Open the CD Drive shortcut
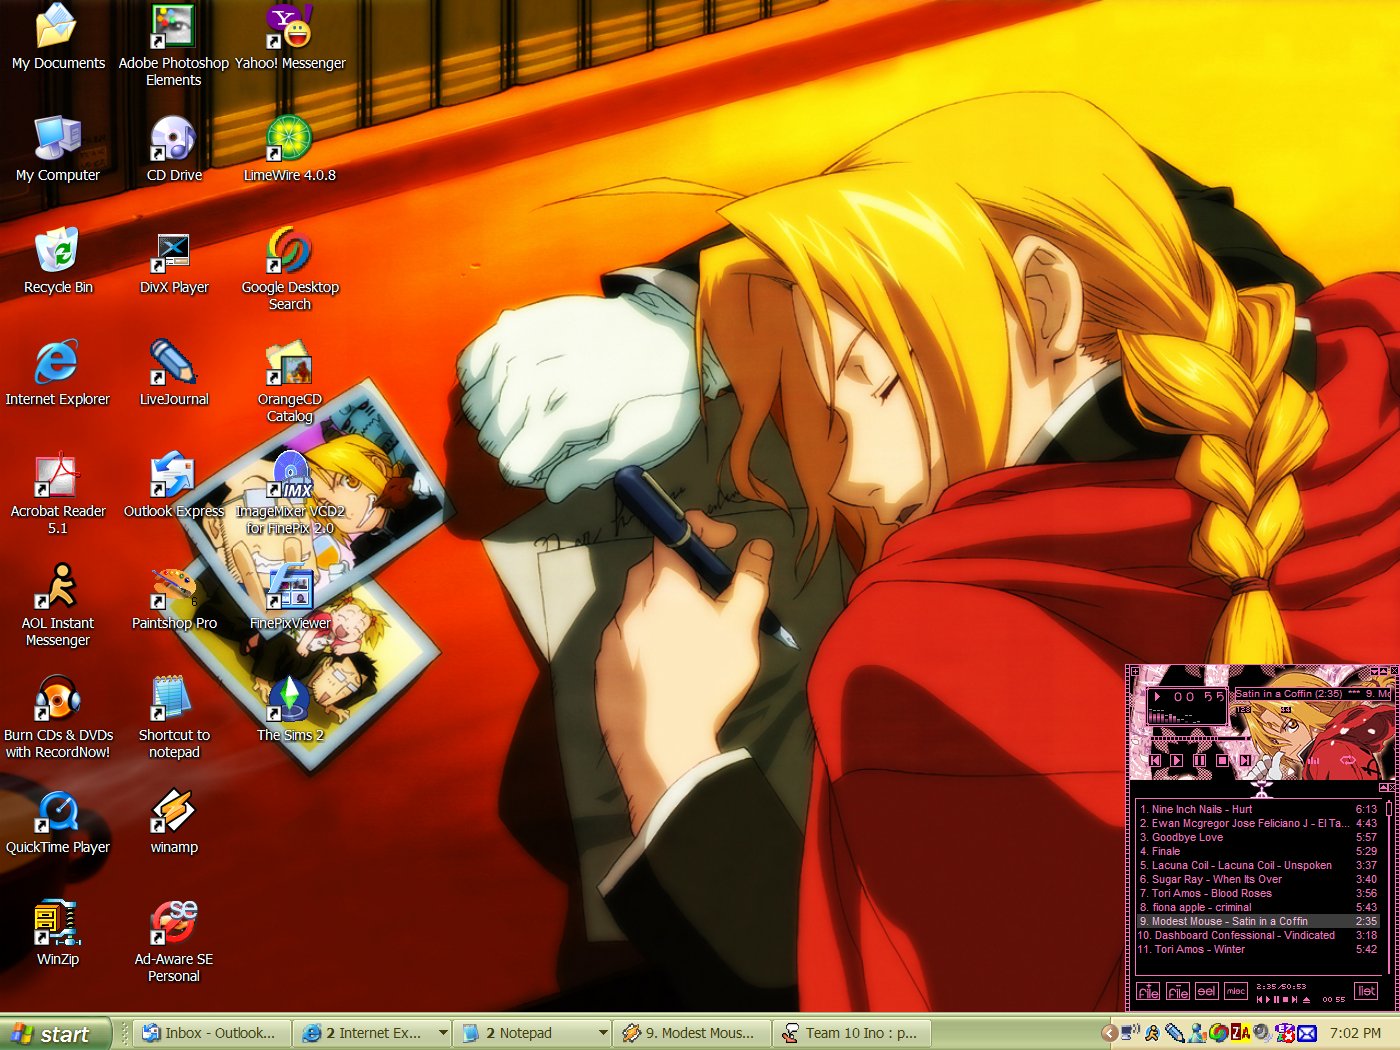The width and height of the screenshot is (1400, 1050). tap(174, 150)
